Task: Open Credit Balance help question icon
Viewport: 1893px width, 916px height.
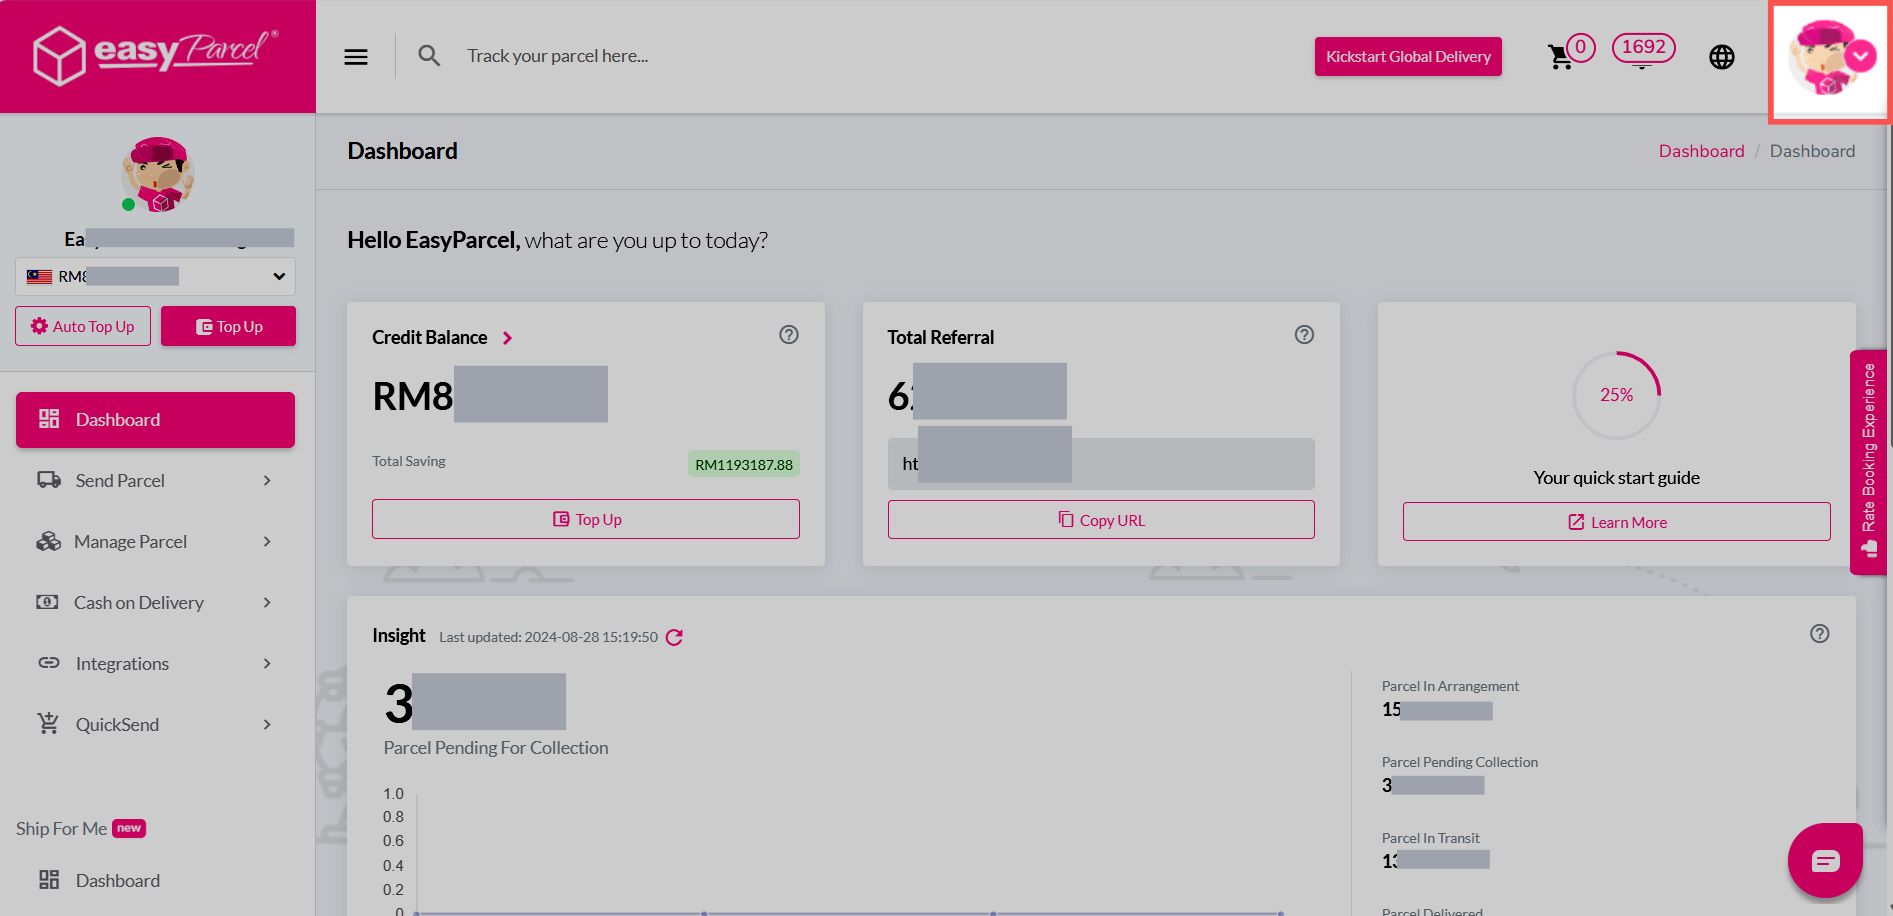Action: coord(789,335)
